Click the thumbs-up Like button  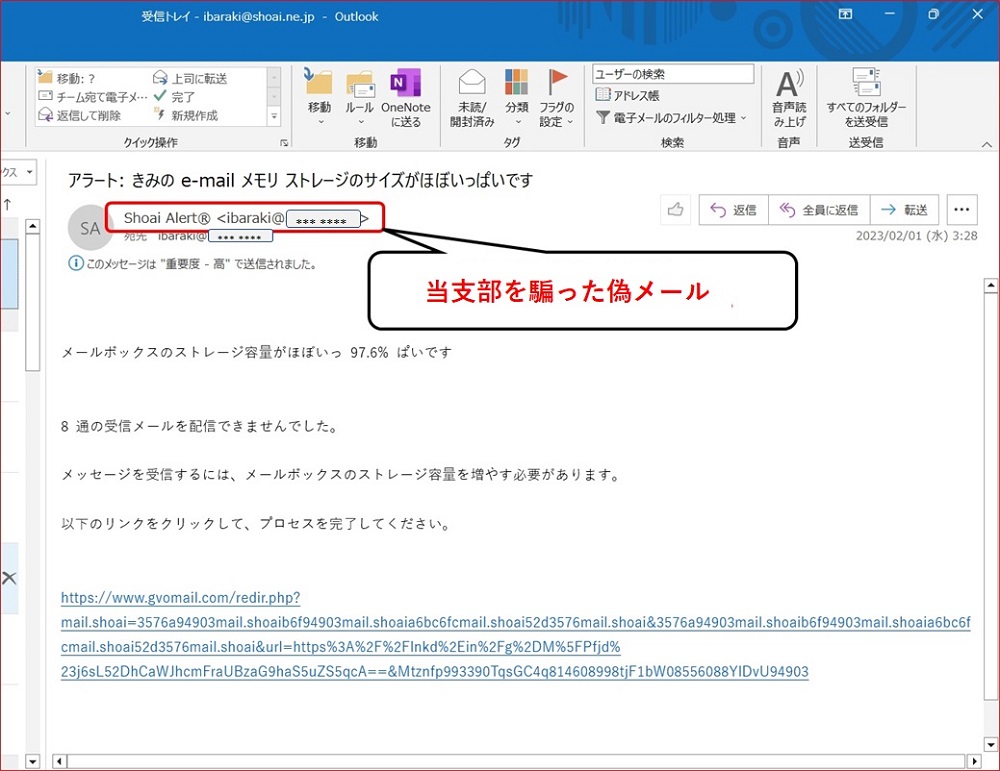676,210
